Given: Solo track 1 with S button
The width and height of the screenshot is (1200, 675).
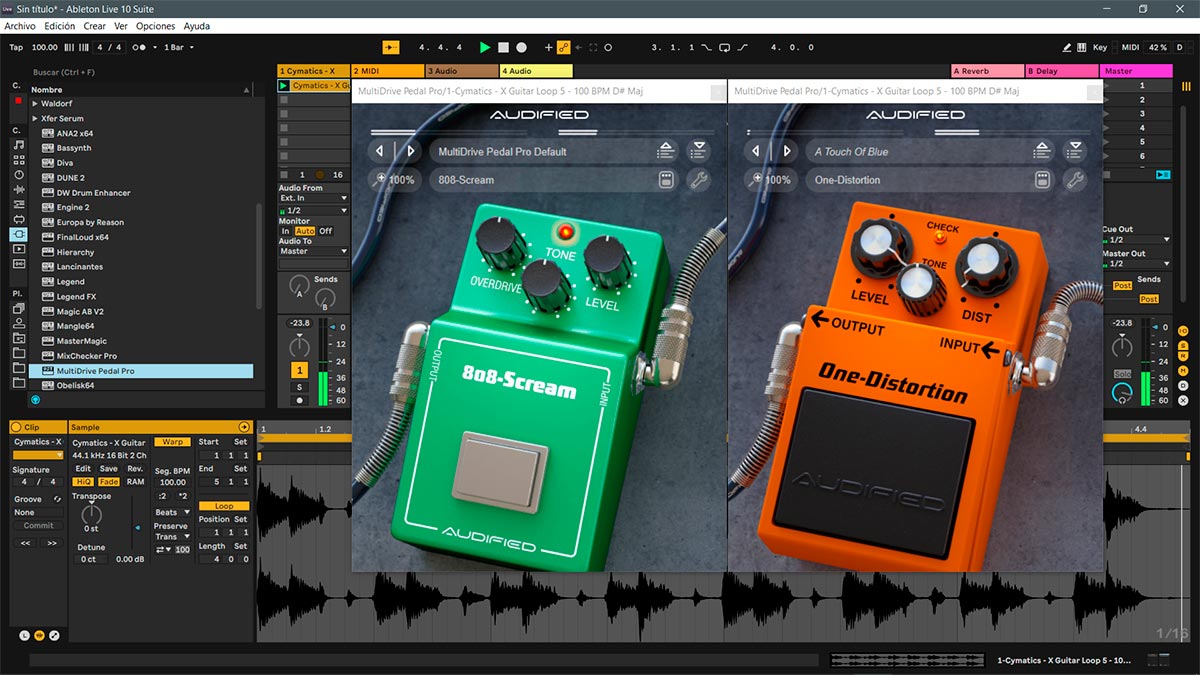Looking at the screenshot, I should point(298,387).
